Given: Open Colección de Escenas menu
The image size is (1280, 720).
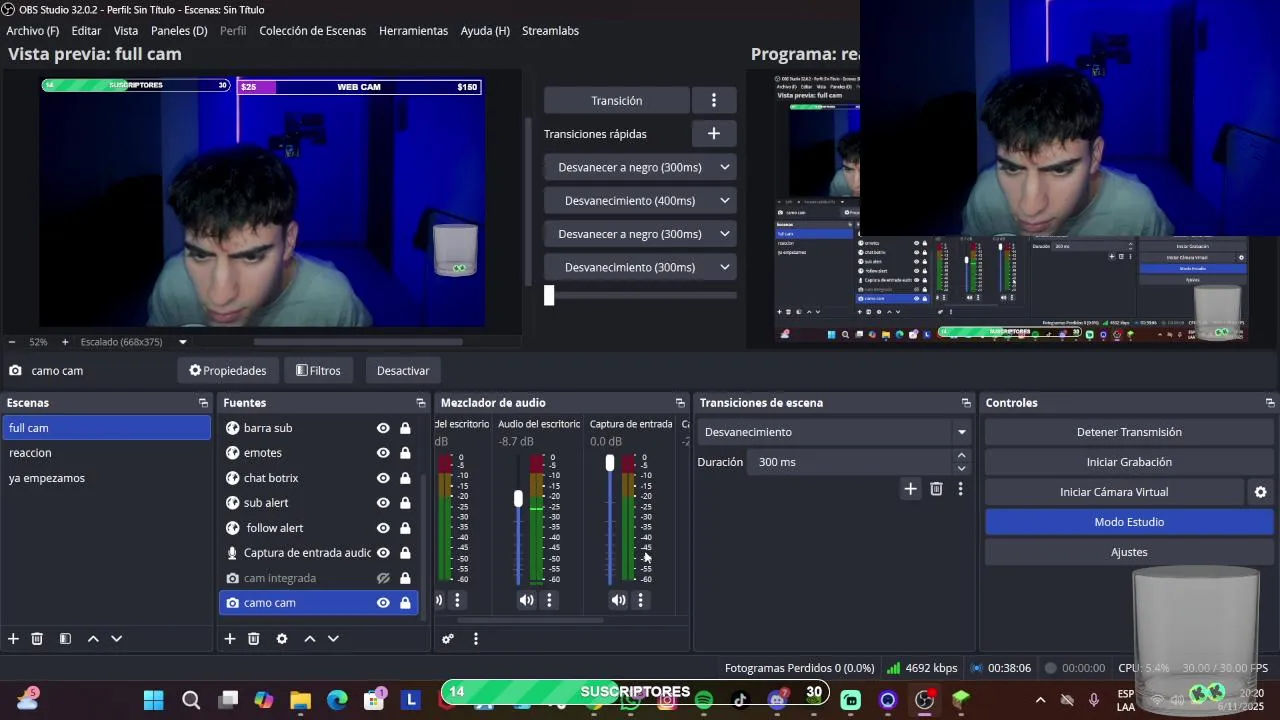Looking at the screenshot, I should click(x=313, y=31).
